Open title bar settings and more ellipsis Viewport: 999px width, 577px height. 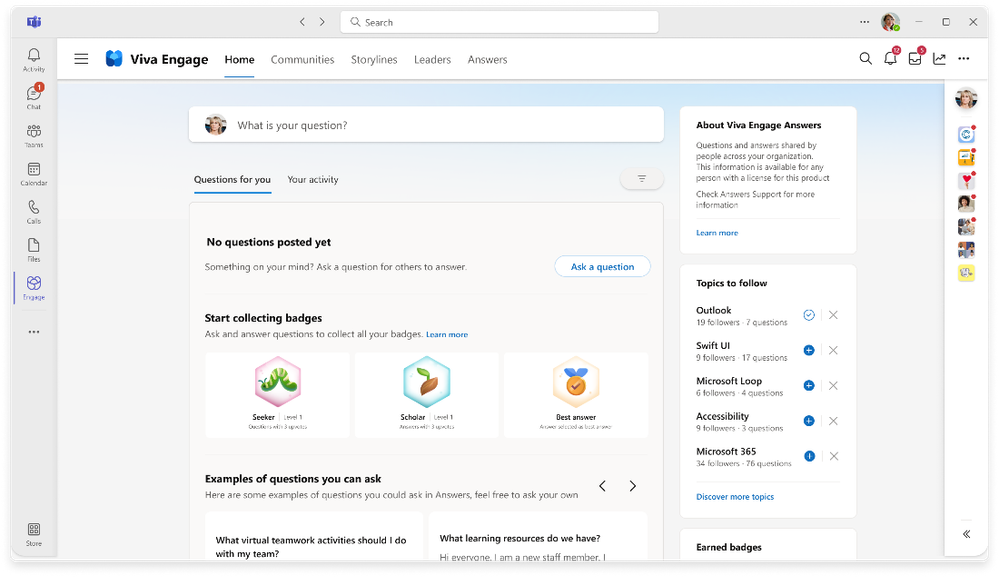tap(864, 22)
